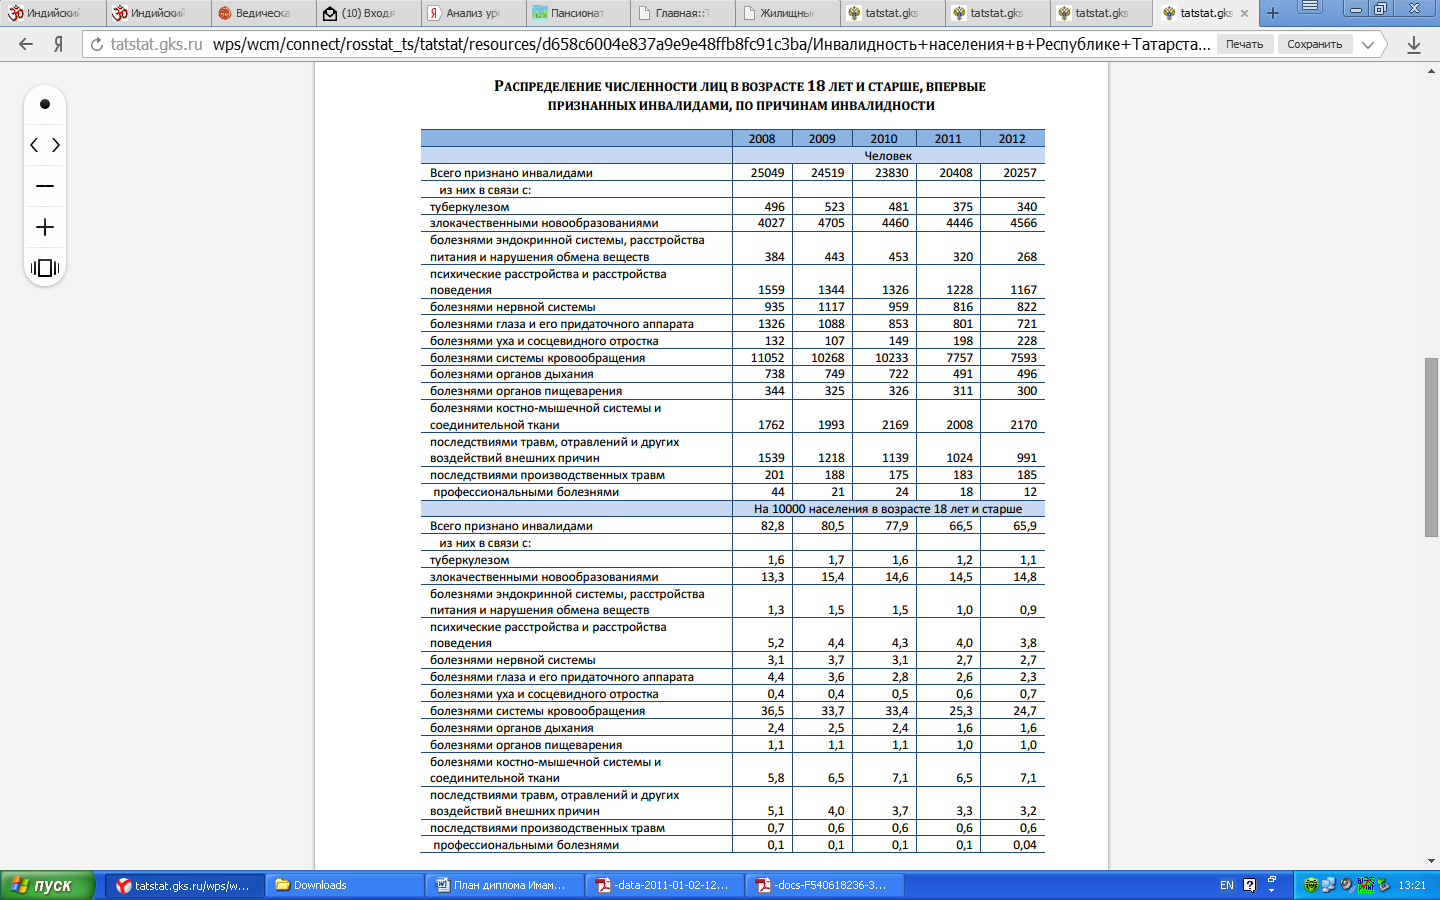Switch to the Анализ ур tab

(x=475, y=13)
